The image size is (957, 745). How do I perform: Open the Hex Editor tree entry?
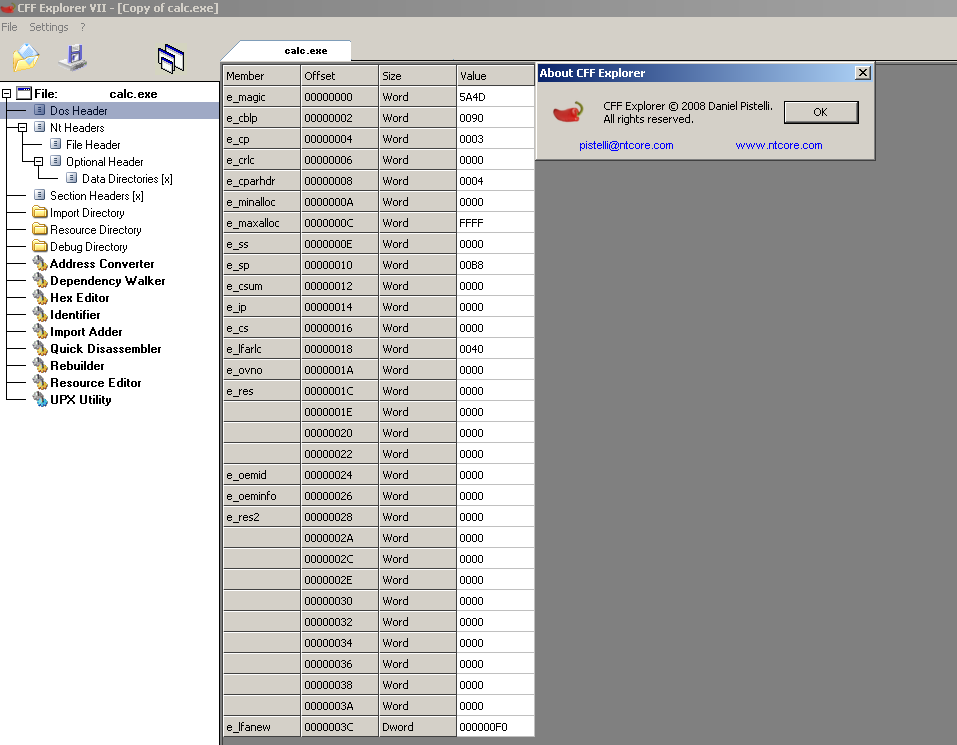click(x=79, y=298)
